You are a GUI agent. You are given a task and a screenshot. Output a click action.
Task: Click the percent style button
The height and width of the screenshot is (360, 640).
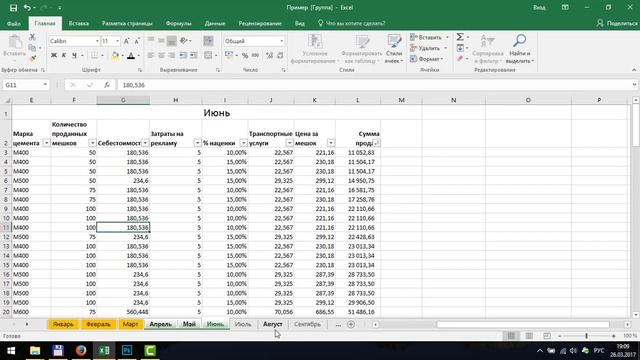tap(245, 56)
